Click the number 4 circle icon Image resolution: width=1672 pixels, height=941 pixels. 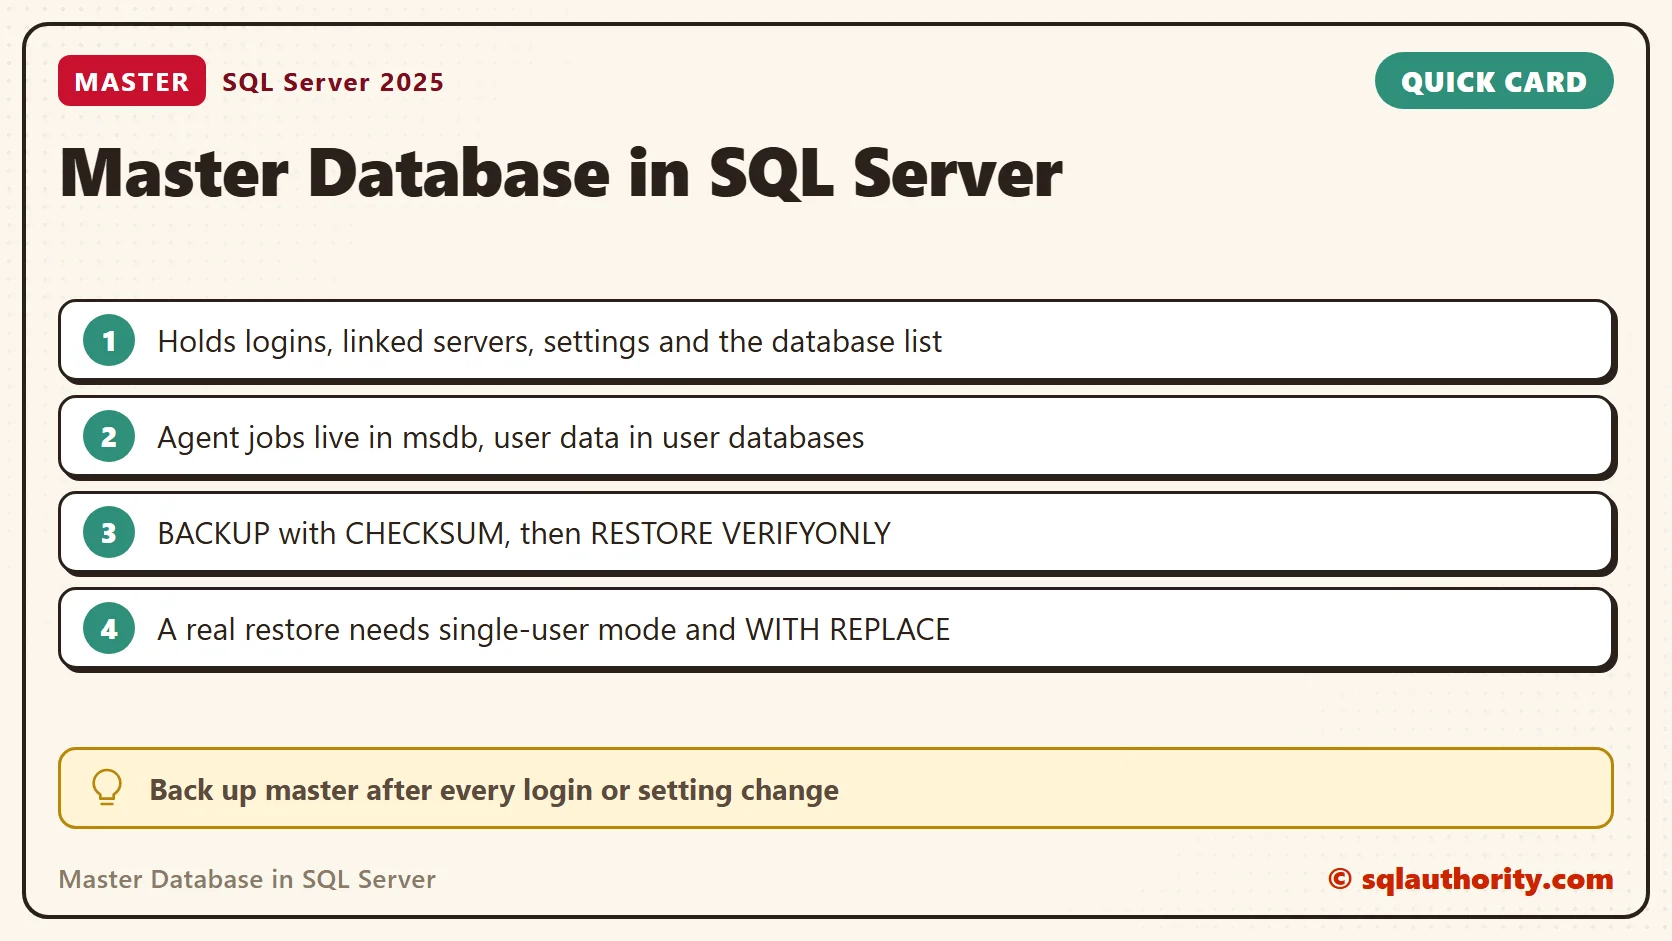(x=109, y=629)
